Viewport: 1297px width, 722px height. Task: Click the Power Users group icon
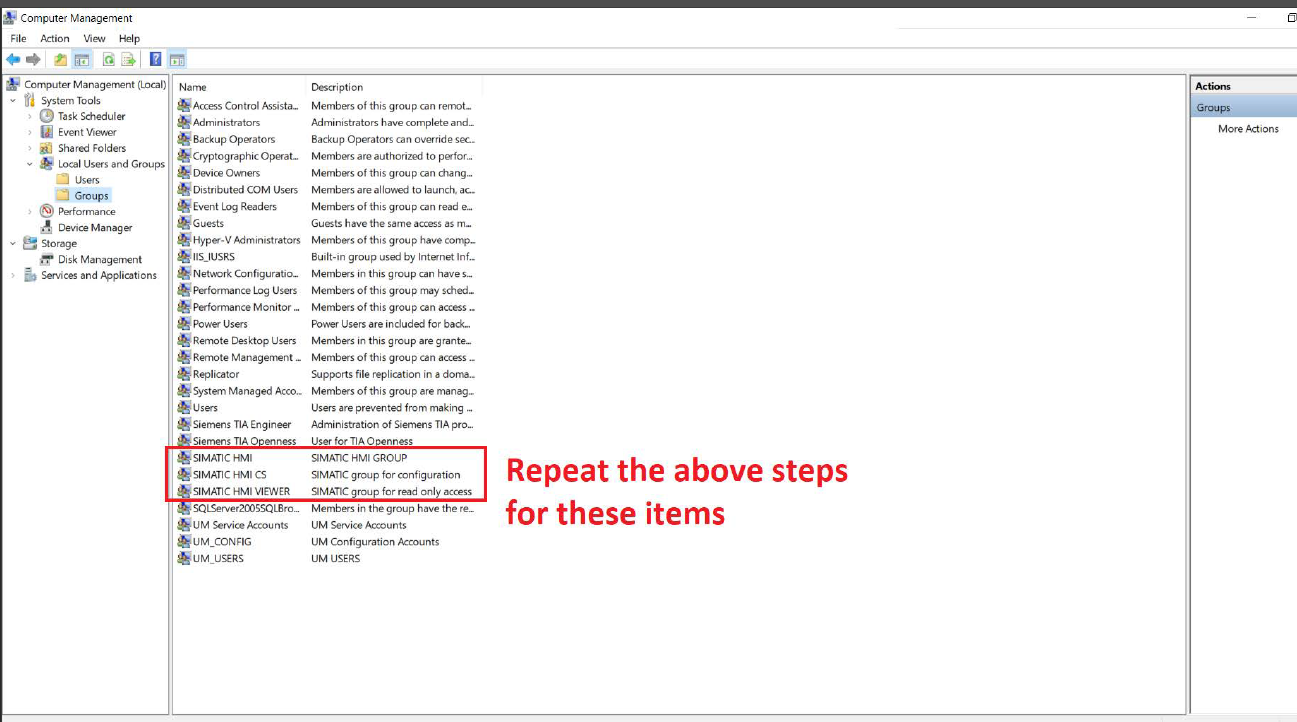(x=184, y=324)
